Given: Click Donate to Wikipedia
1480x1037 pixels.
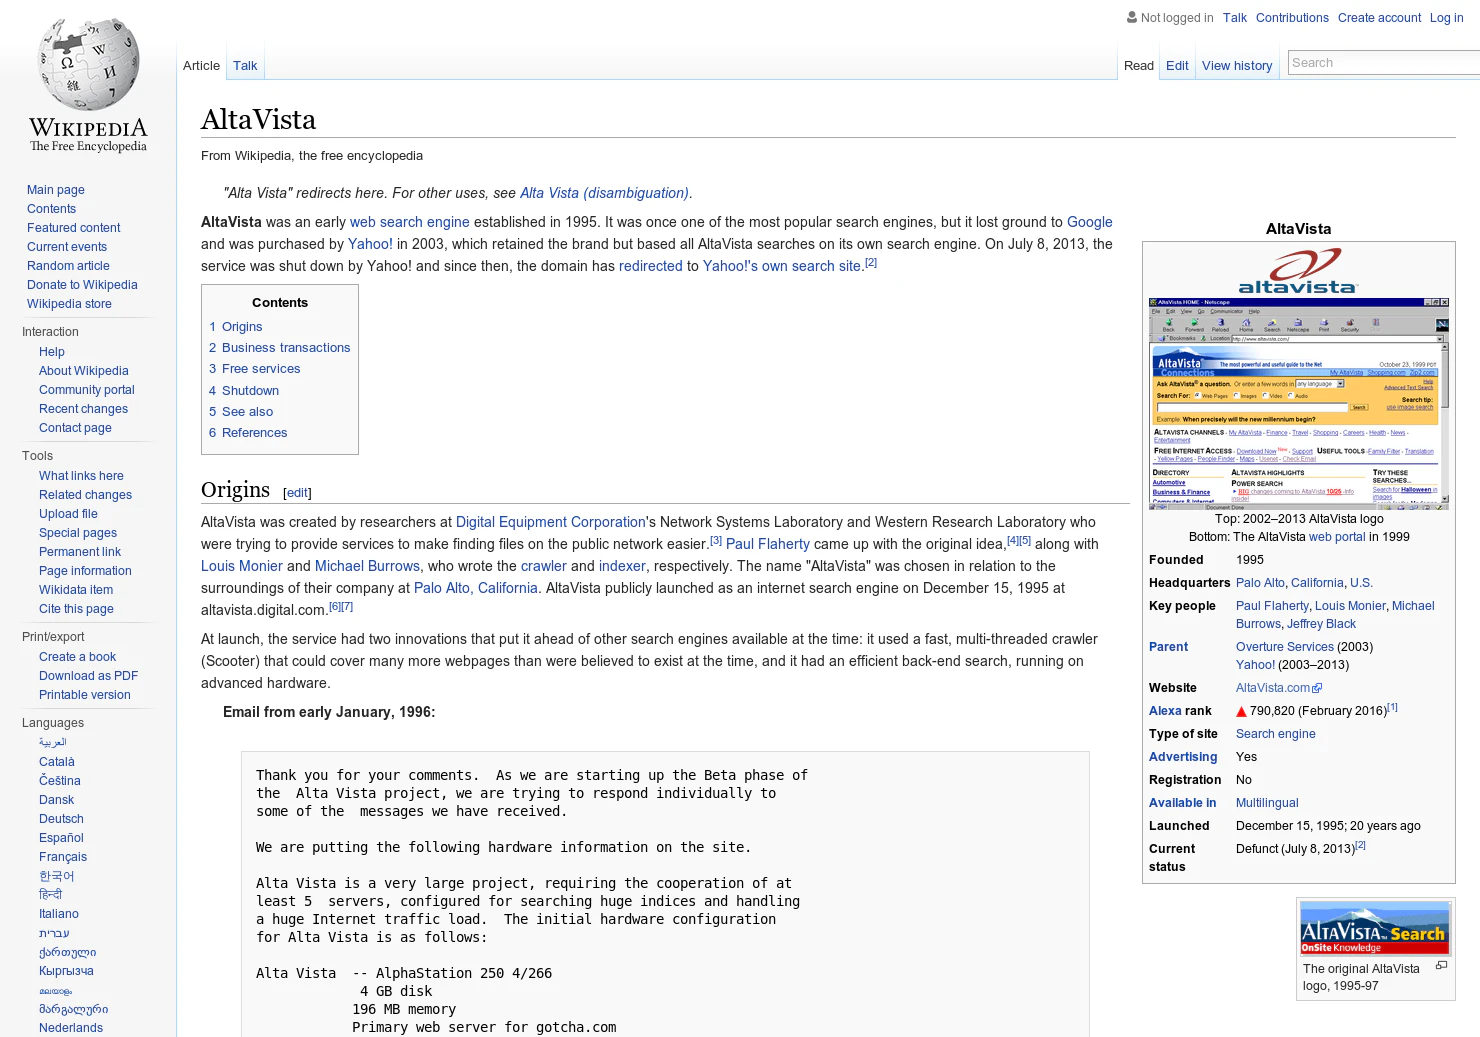Looking at the screenshot, I should [82, 285].
